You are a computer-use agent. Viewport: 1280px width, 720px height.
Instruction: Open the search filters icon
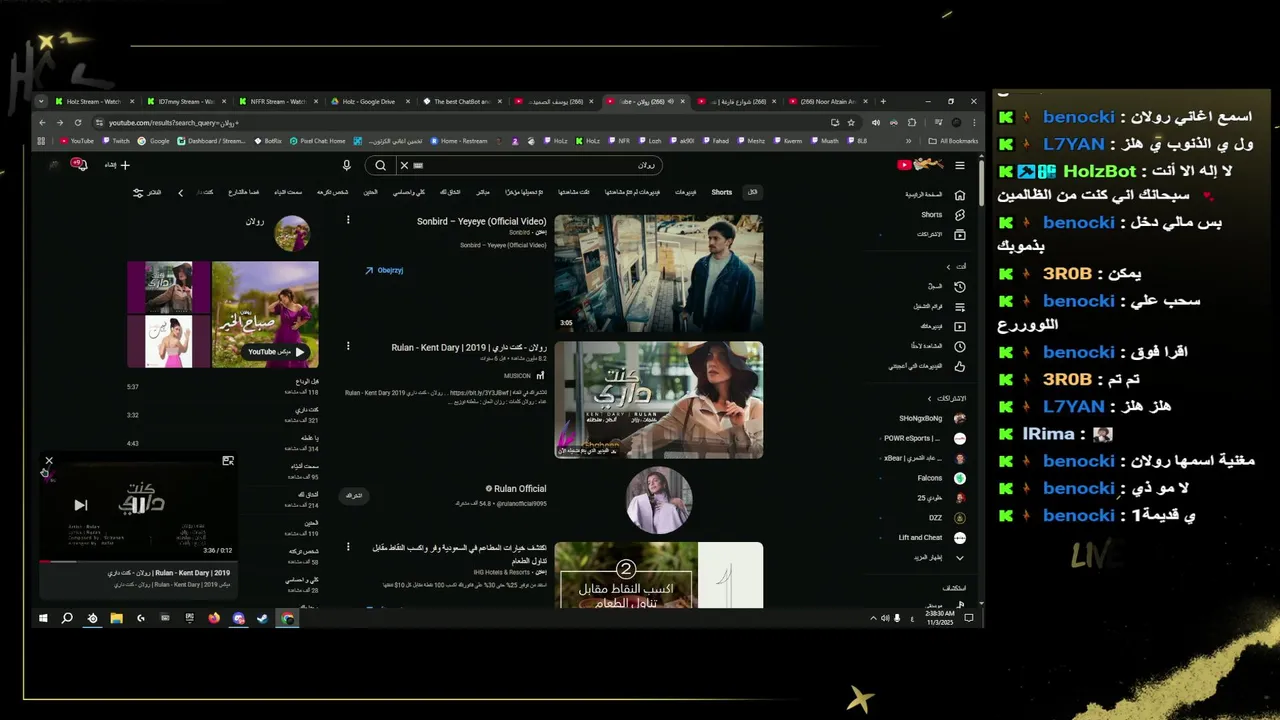[x=139, y=192]
